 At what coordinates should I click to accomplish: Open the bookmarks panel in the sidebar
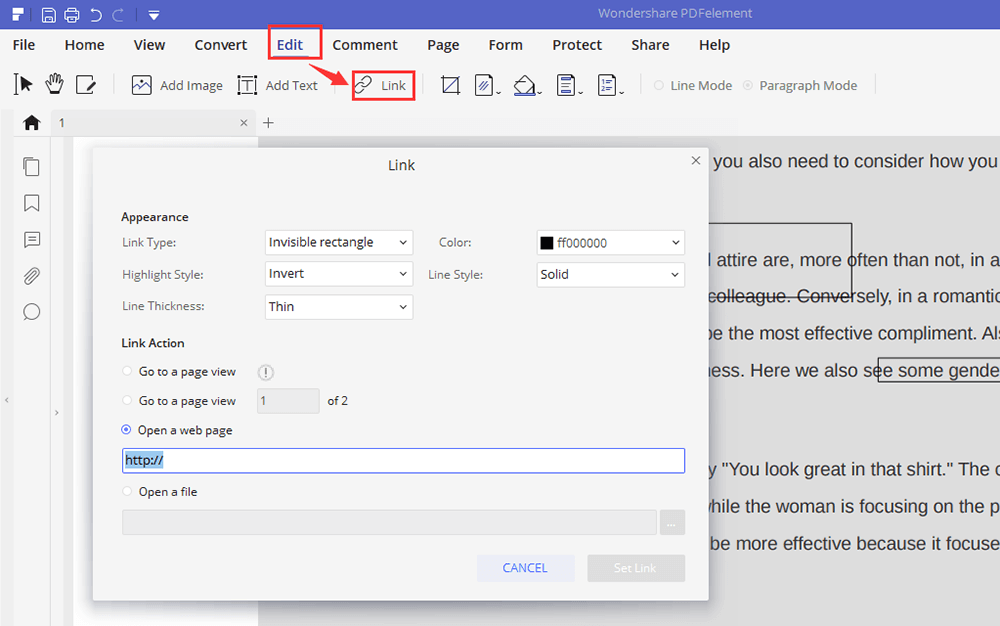tap(31, 203)
